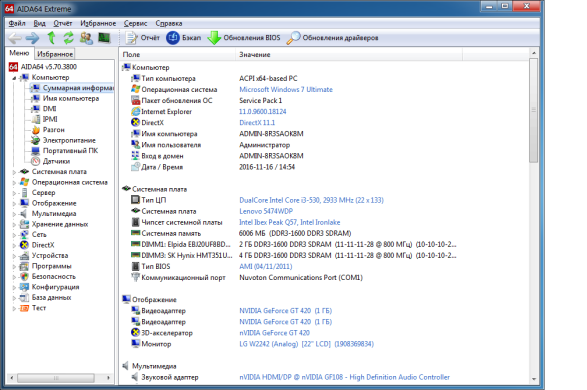
Task: Switch to the Меню tab
Action: tap(19, 53)
